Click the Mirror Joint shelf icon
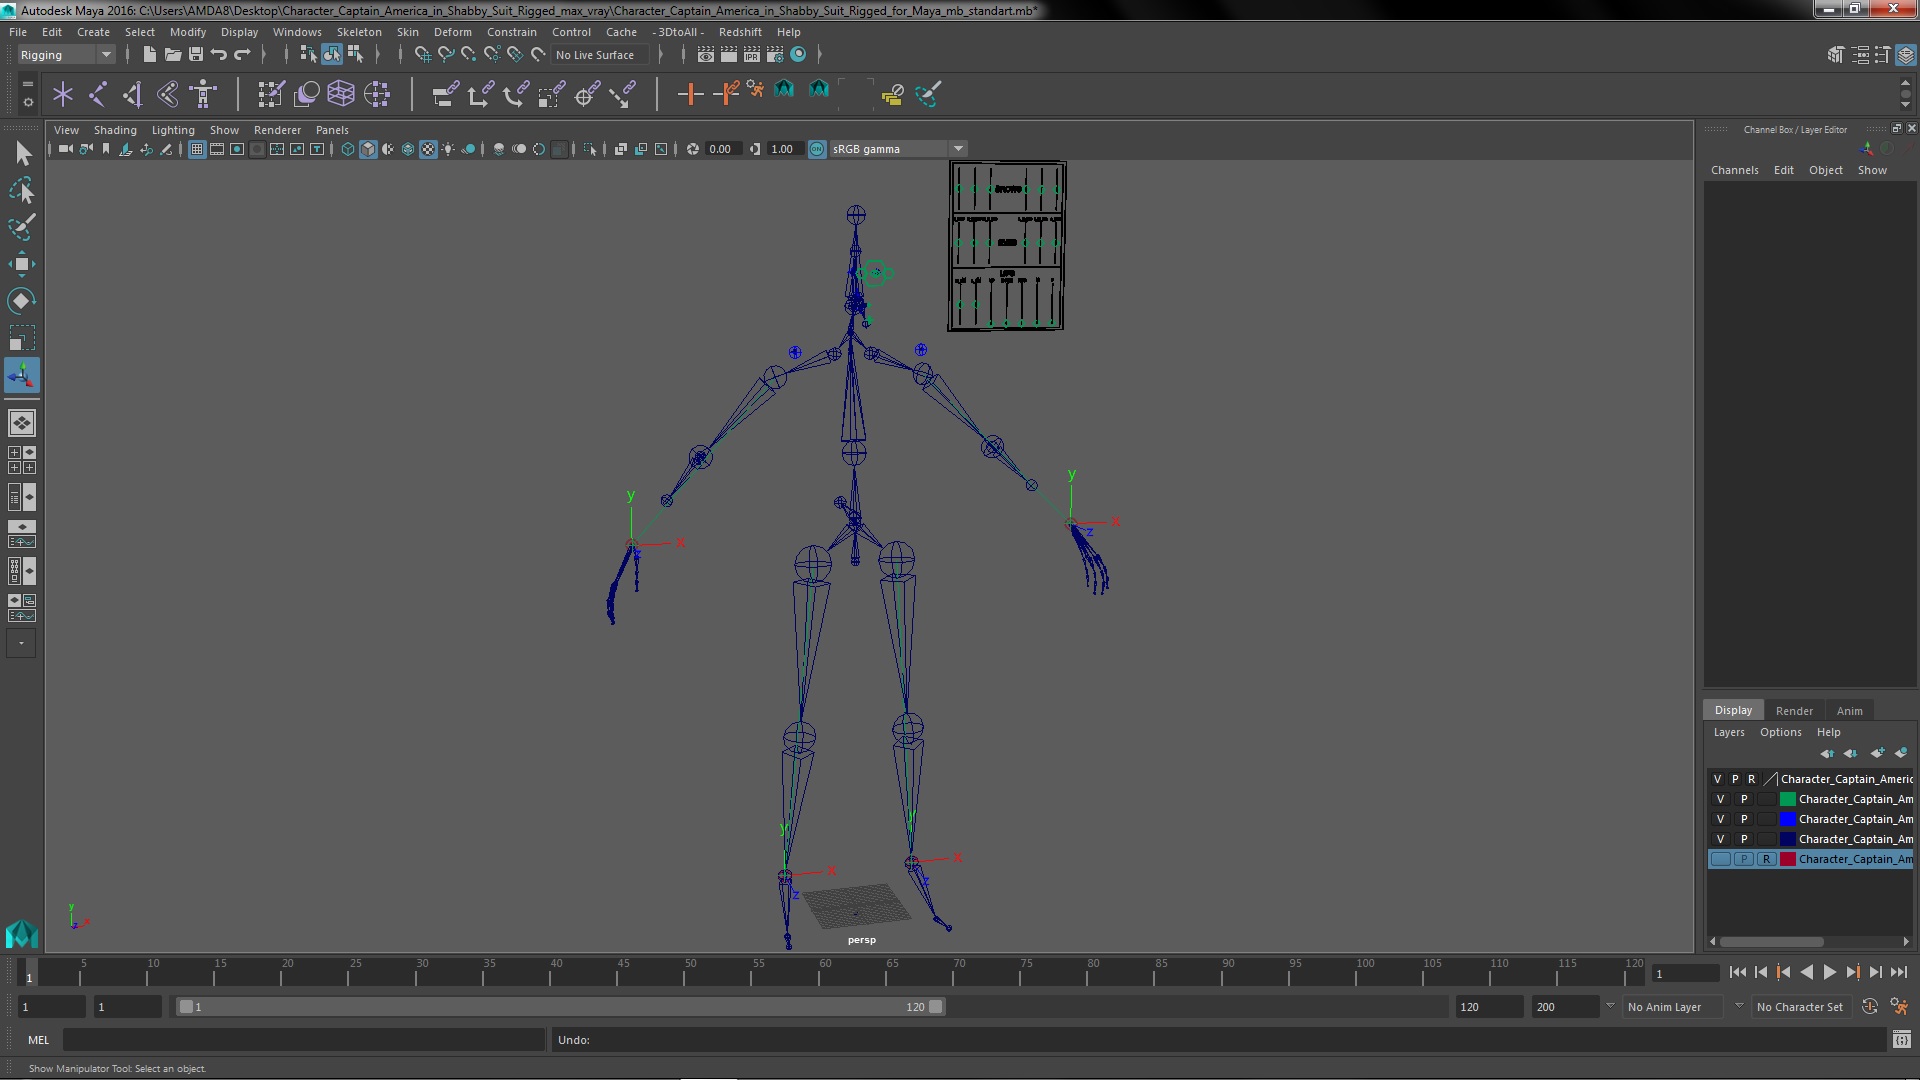 (167, 94)
